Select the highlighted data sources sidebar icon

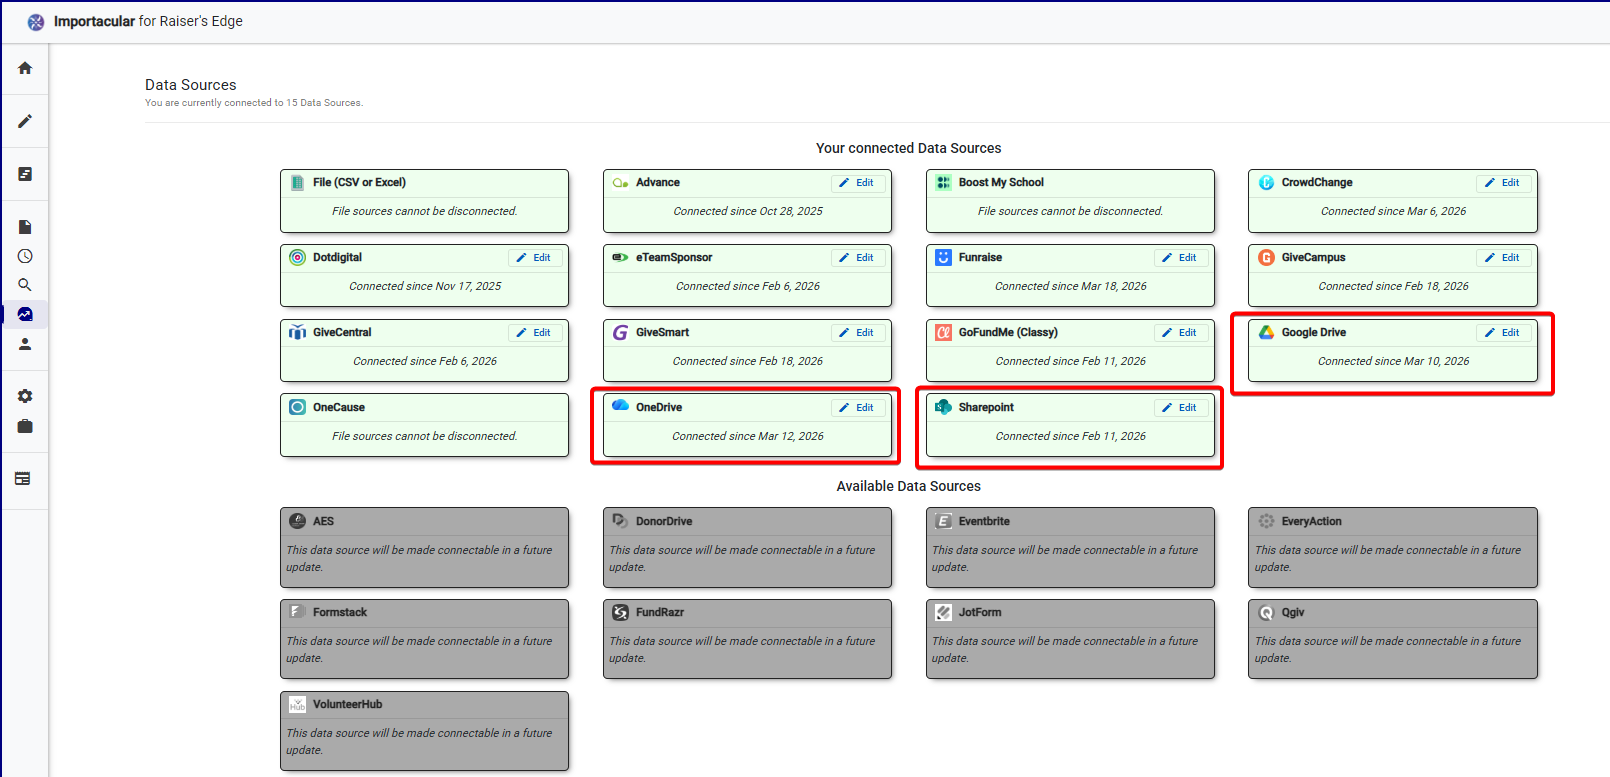tap(25, 314)
